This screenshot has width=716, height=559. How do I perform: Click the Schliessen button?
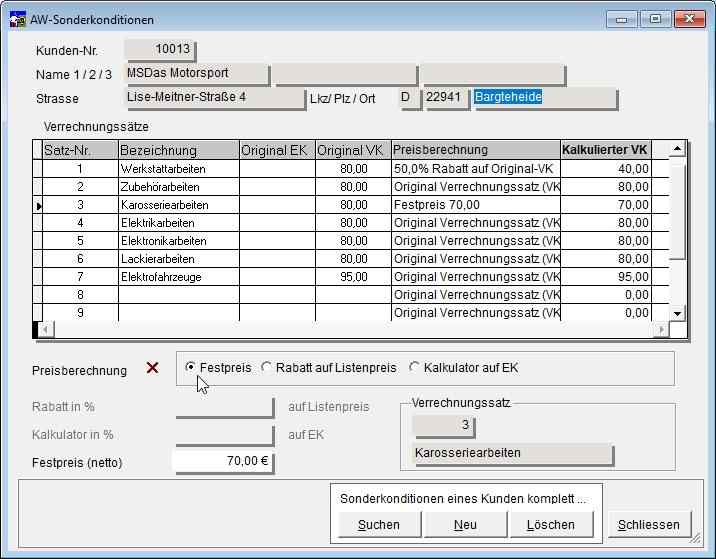pos(649,525)
